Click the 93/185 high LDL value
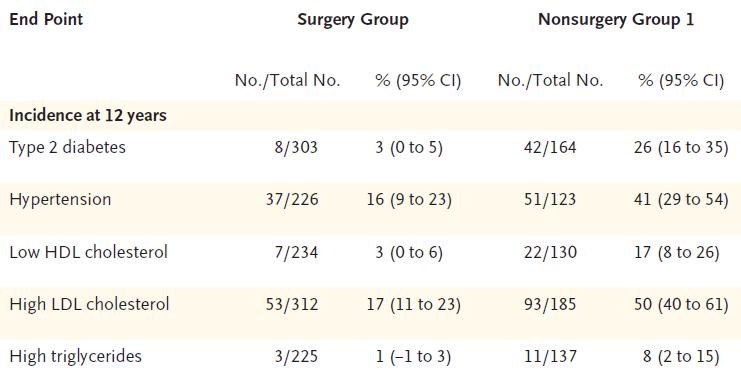 pos(550,304)
